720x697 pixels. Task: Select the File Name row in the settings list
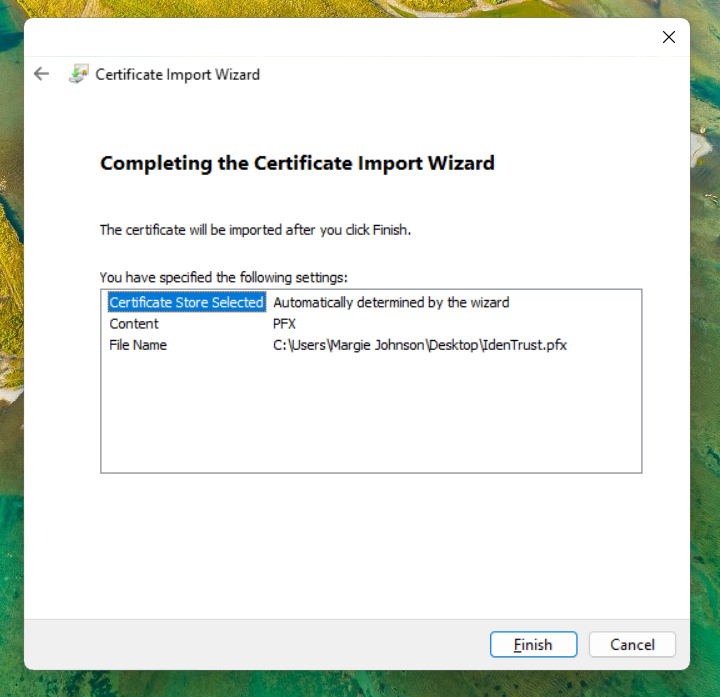click(x=138, y=345)
